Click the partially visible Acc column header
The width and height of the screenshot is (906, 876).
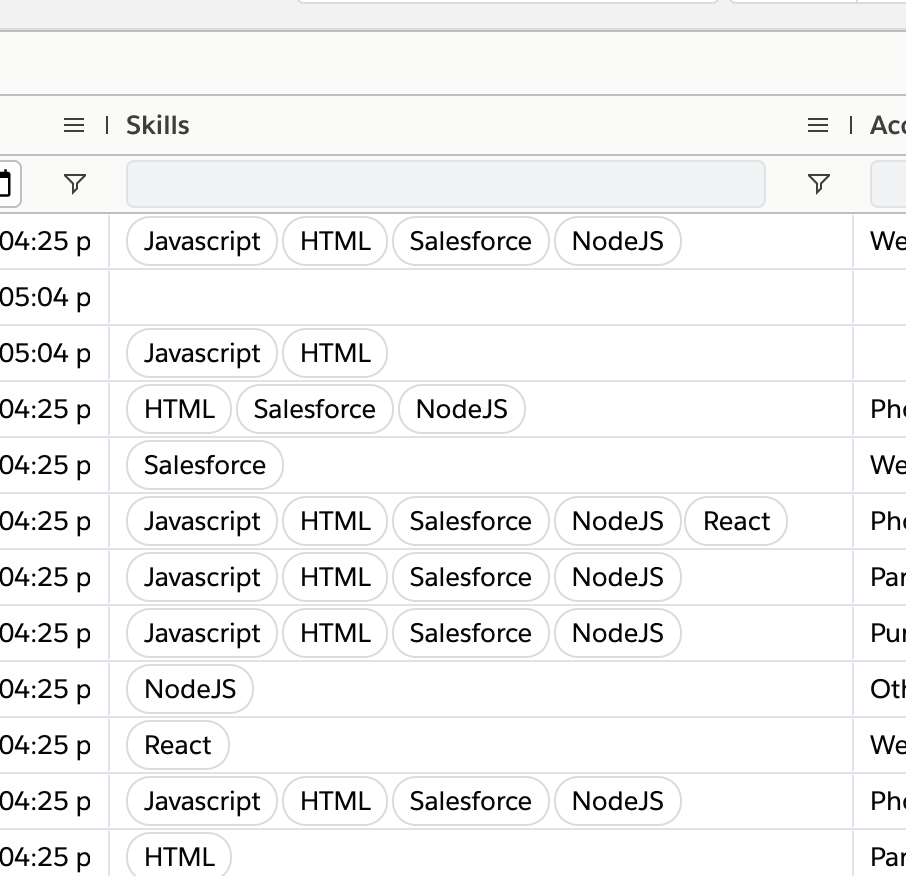(887, 125)
